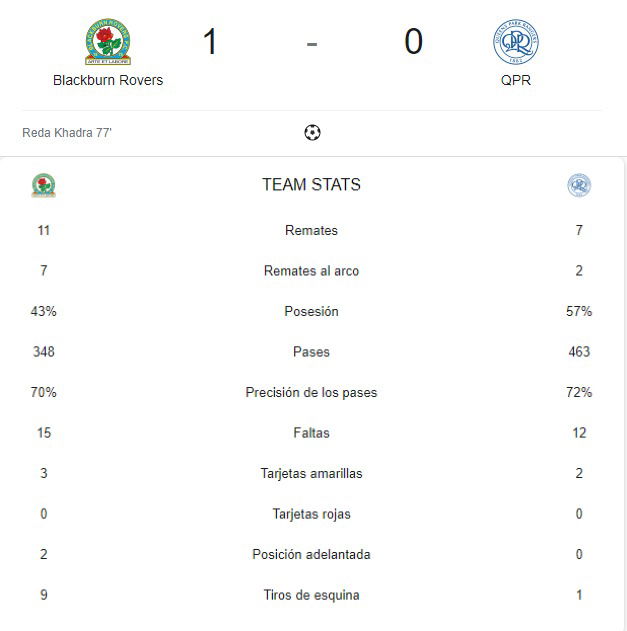
Task: Click the large Blackburn Rovers crest
Action: pyautogui.click(x=108, y=42)
